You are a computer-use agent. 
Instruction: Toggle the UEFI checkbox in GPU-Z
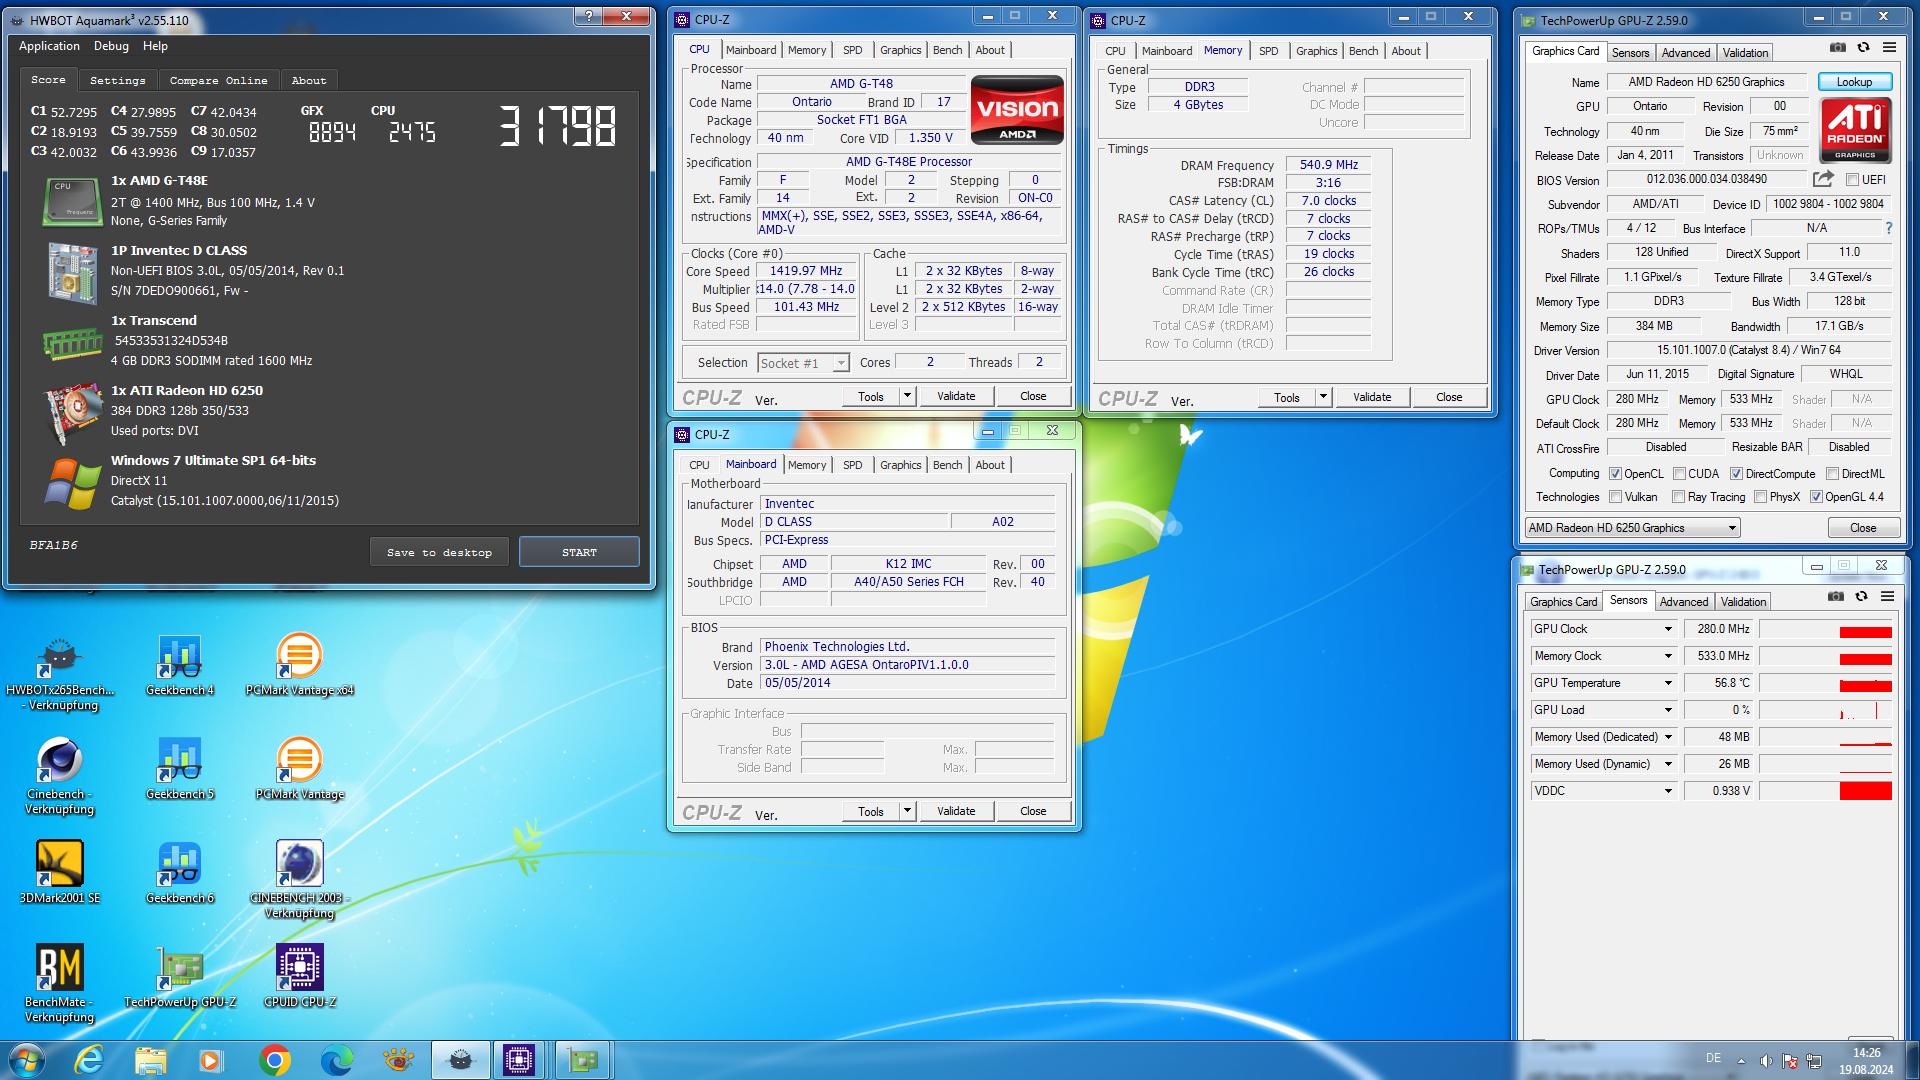click(x=1852, y=180)
